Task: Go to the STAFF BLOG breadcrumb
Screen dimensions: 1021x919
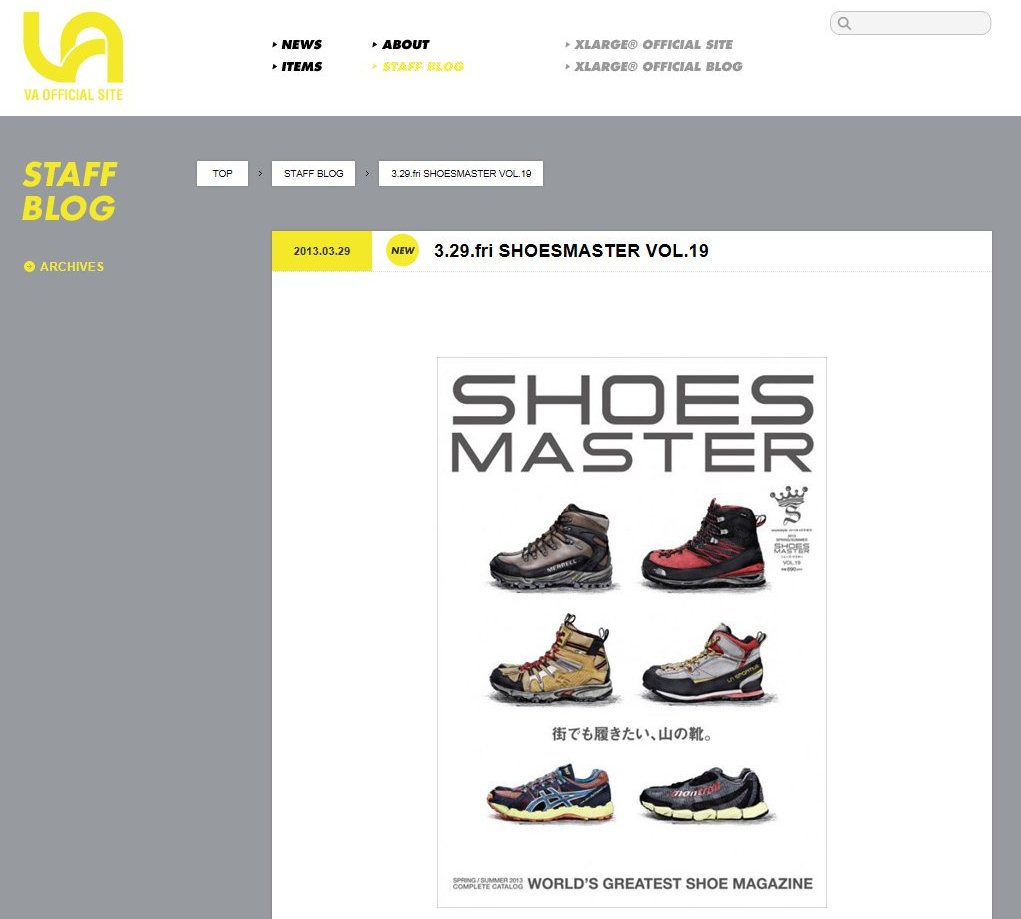Action: coord(313,173)
